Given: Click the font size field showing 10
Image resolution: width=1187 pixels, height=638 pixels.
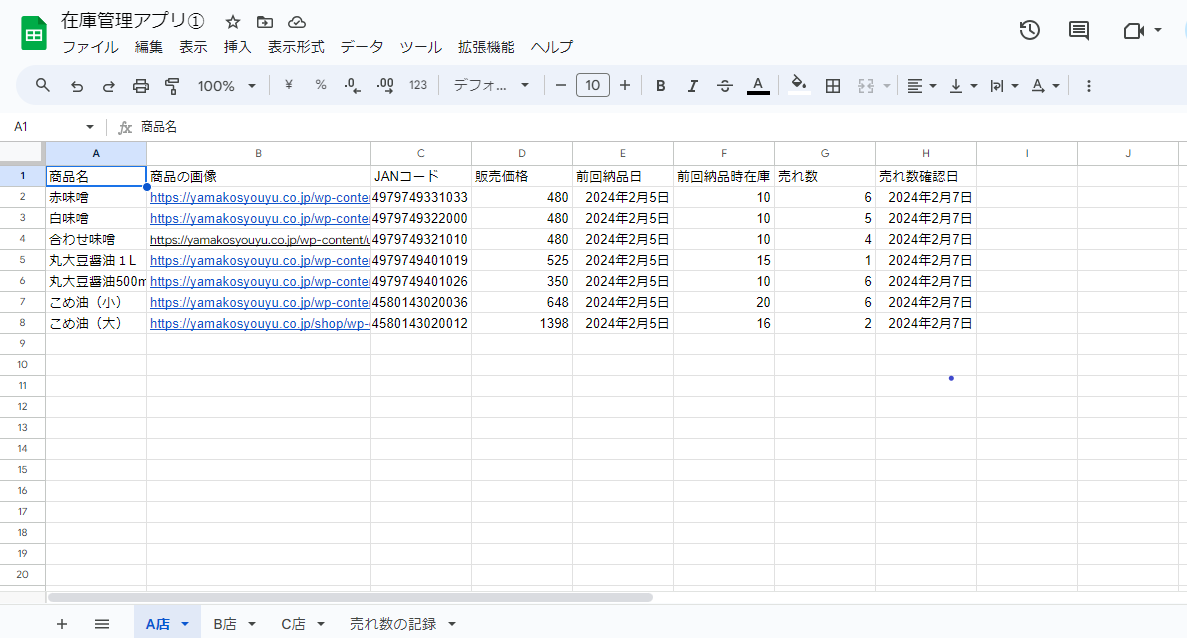Looking at the screenshot, I should tap(593, 86).
